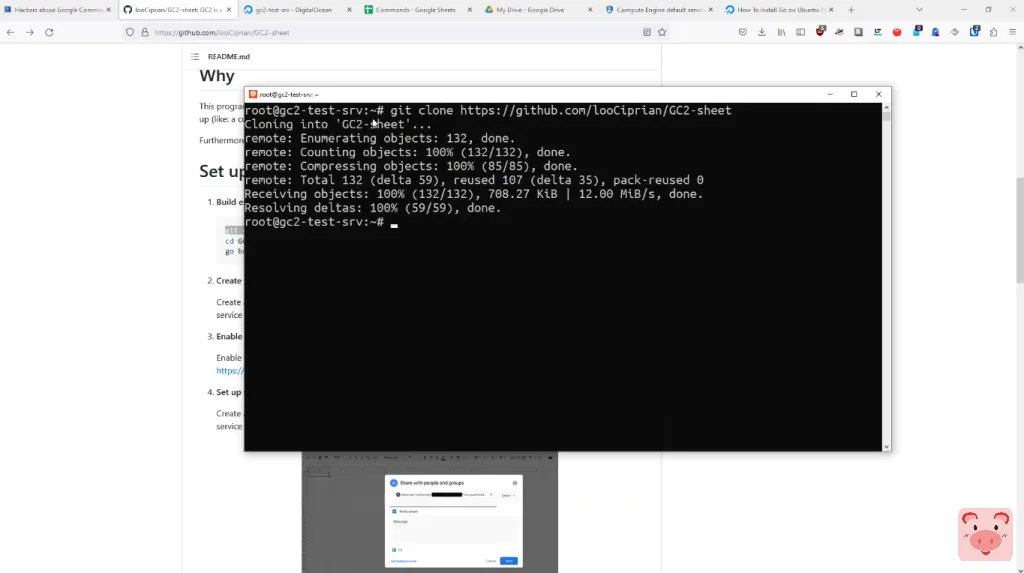Close the Commands Google Sheets tab
Image resolution: width=1024 pixels, height=573 pixels.
[x=470, y=10]
